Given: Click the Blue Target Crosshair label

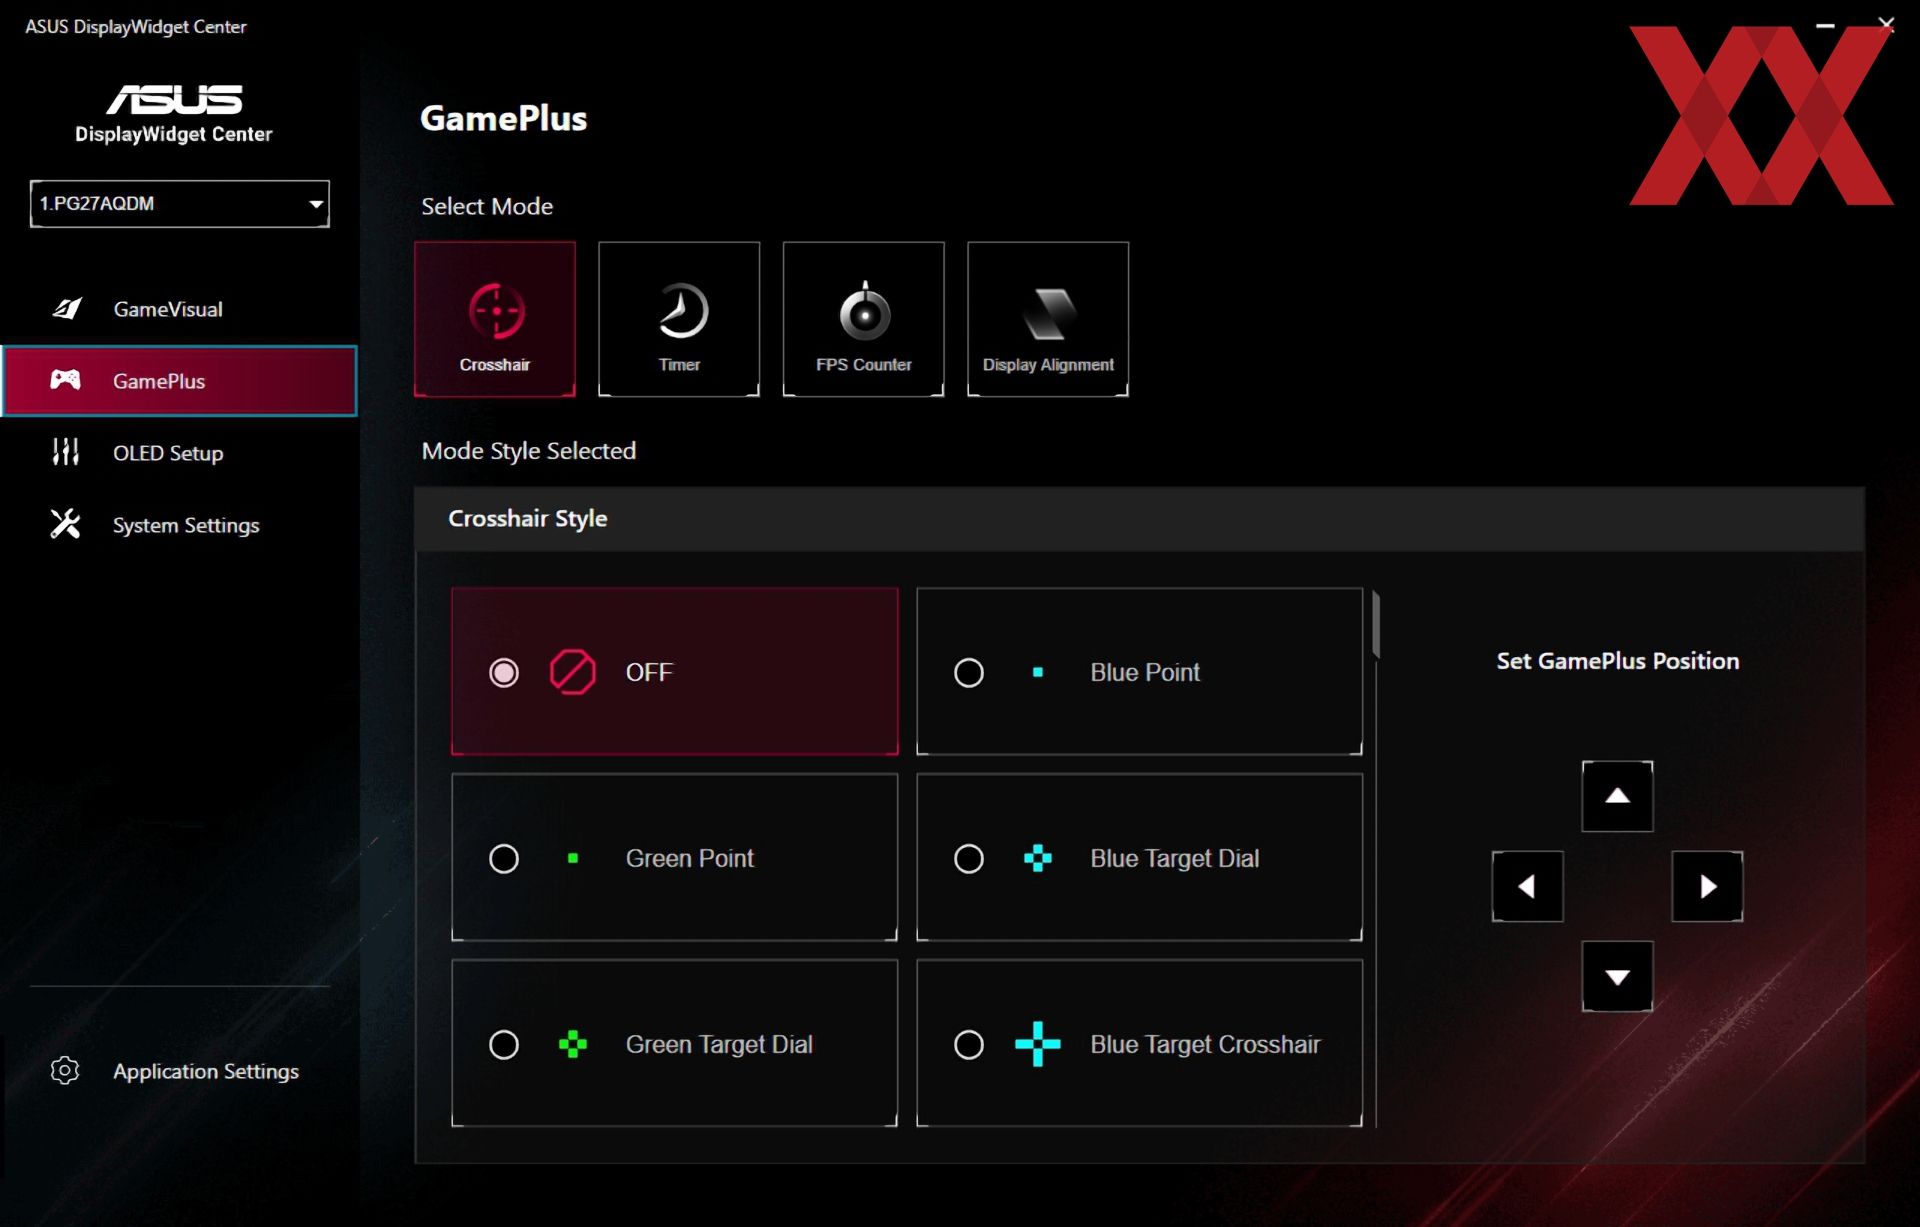Looking at the screenshot, I should point(1205,1044).
